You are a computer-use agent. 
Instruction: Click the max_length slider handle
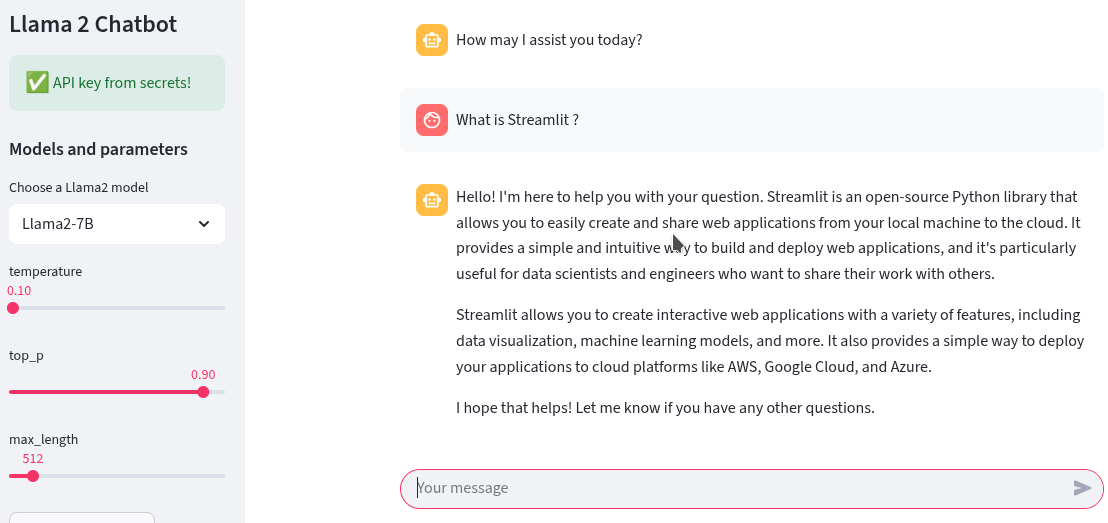tap(33, 476)
